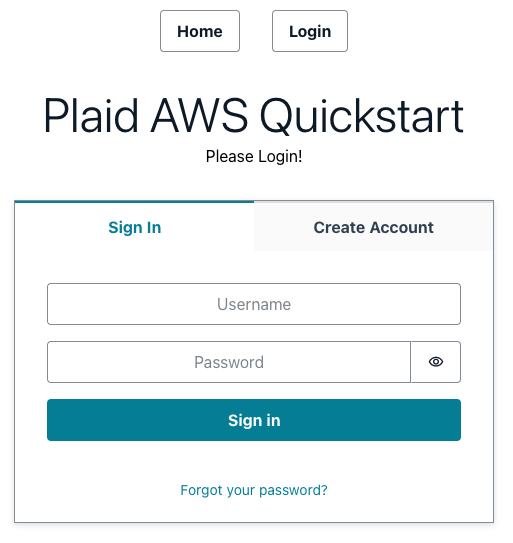Image resolution: width=513 pixels, height=543 pixels.
Task: Go Home via the top button
Action: pyautogui.click(x=202, y=32)
